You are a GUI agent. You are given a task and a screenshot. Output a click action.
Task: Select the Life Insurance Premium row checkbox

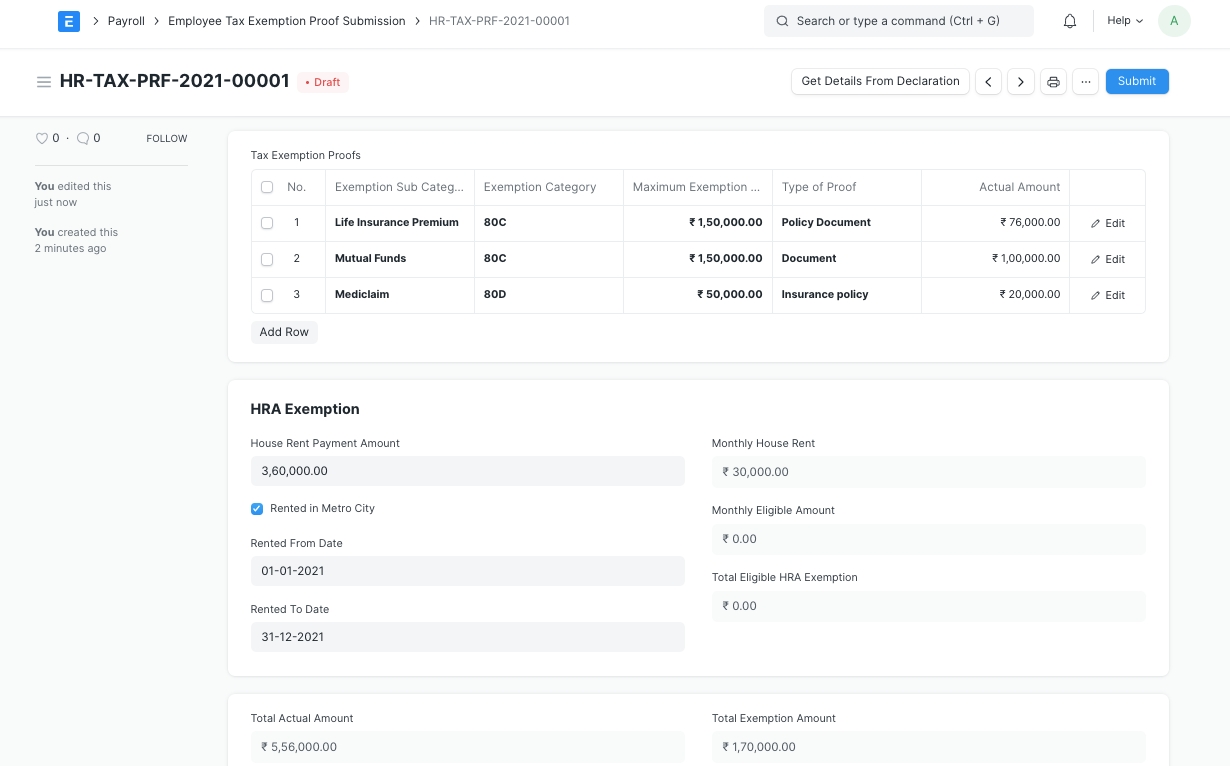click(267, 223)
